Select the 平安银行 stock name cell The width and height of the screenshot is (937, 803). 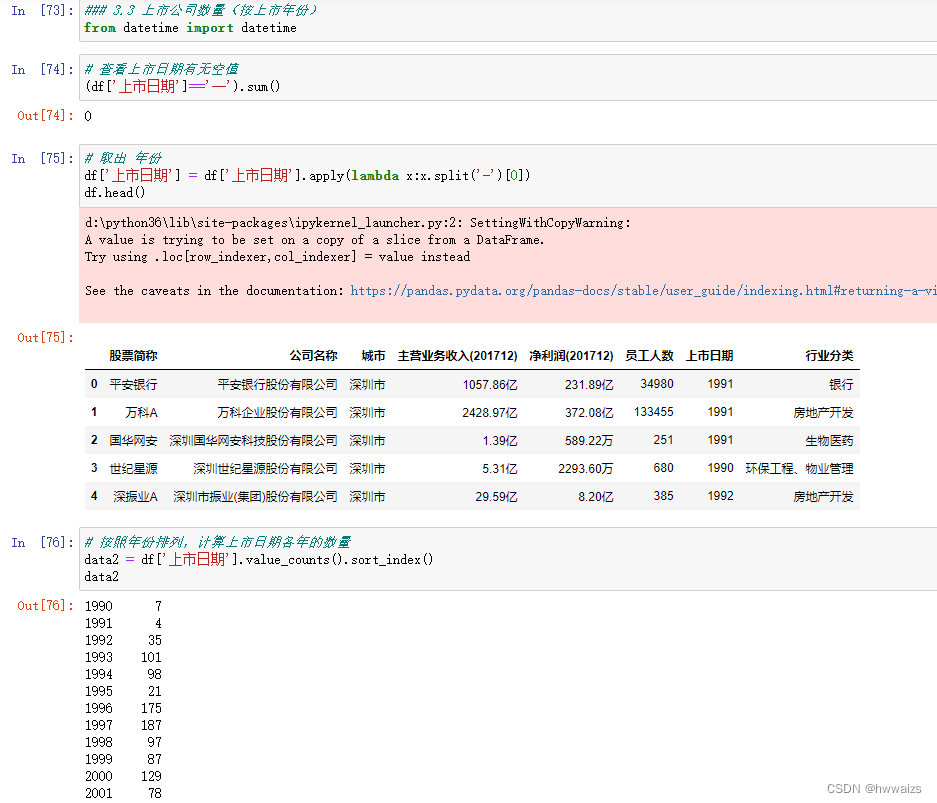(133, 384)
